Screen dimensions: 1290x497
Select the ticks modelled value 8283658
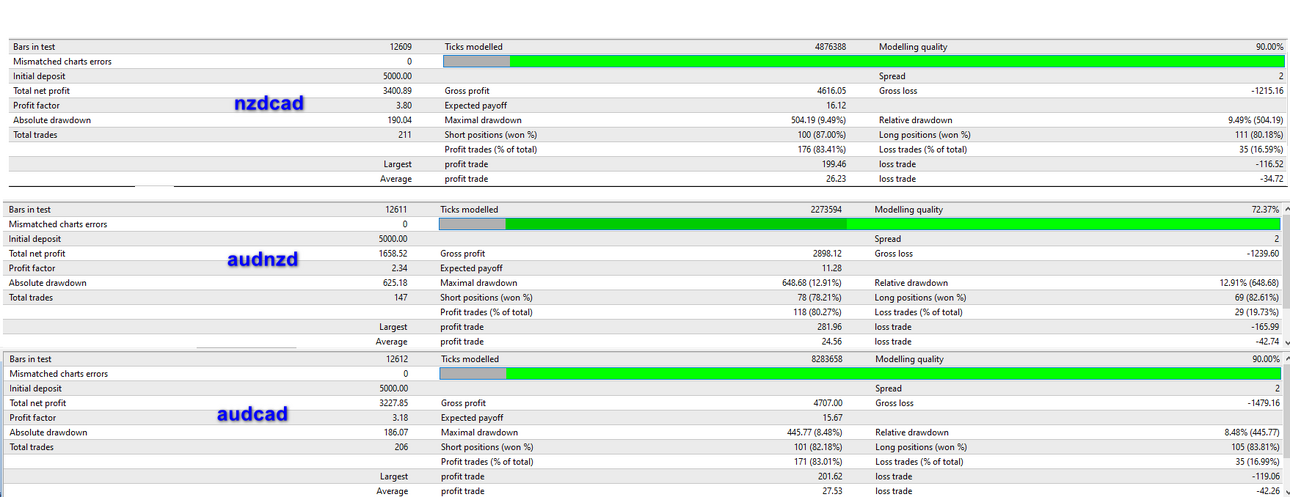click(825, 359)
